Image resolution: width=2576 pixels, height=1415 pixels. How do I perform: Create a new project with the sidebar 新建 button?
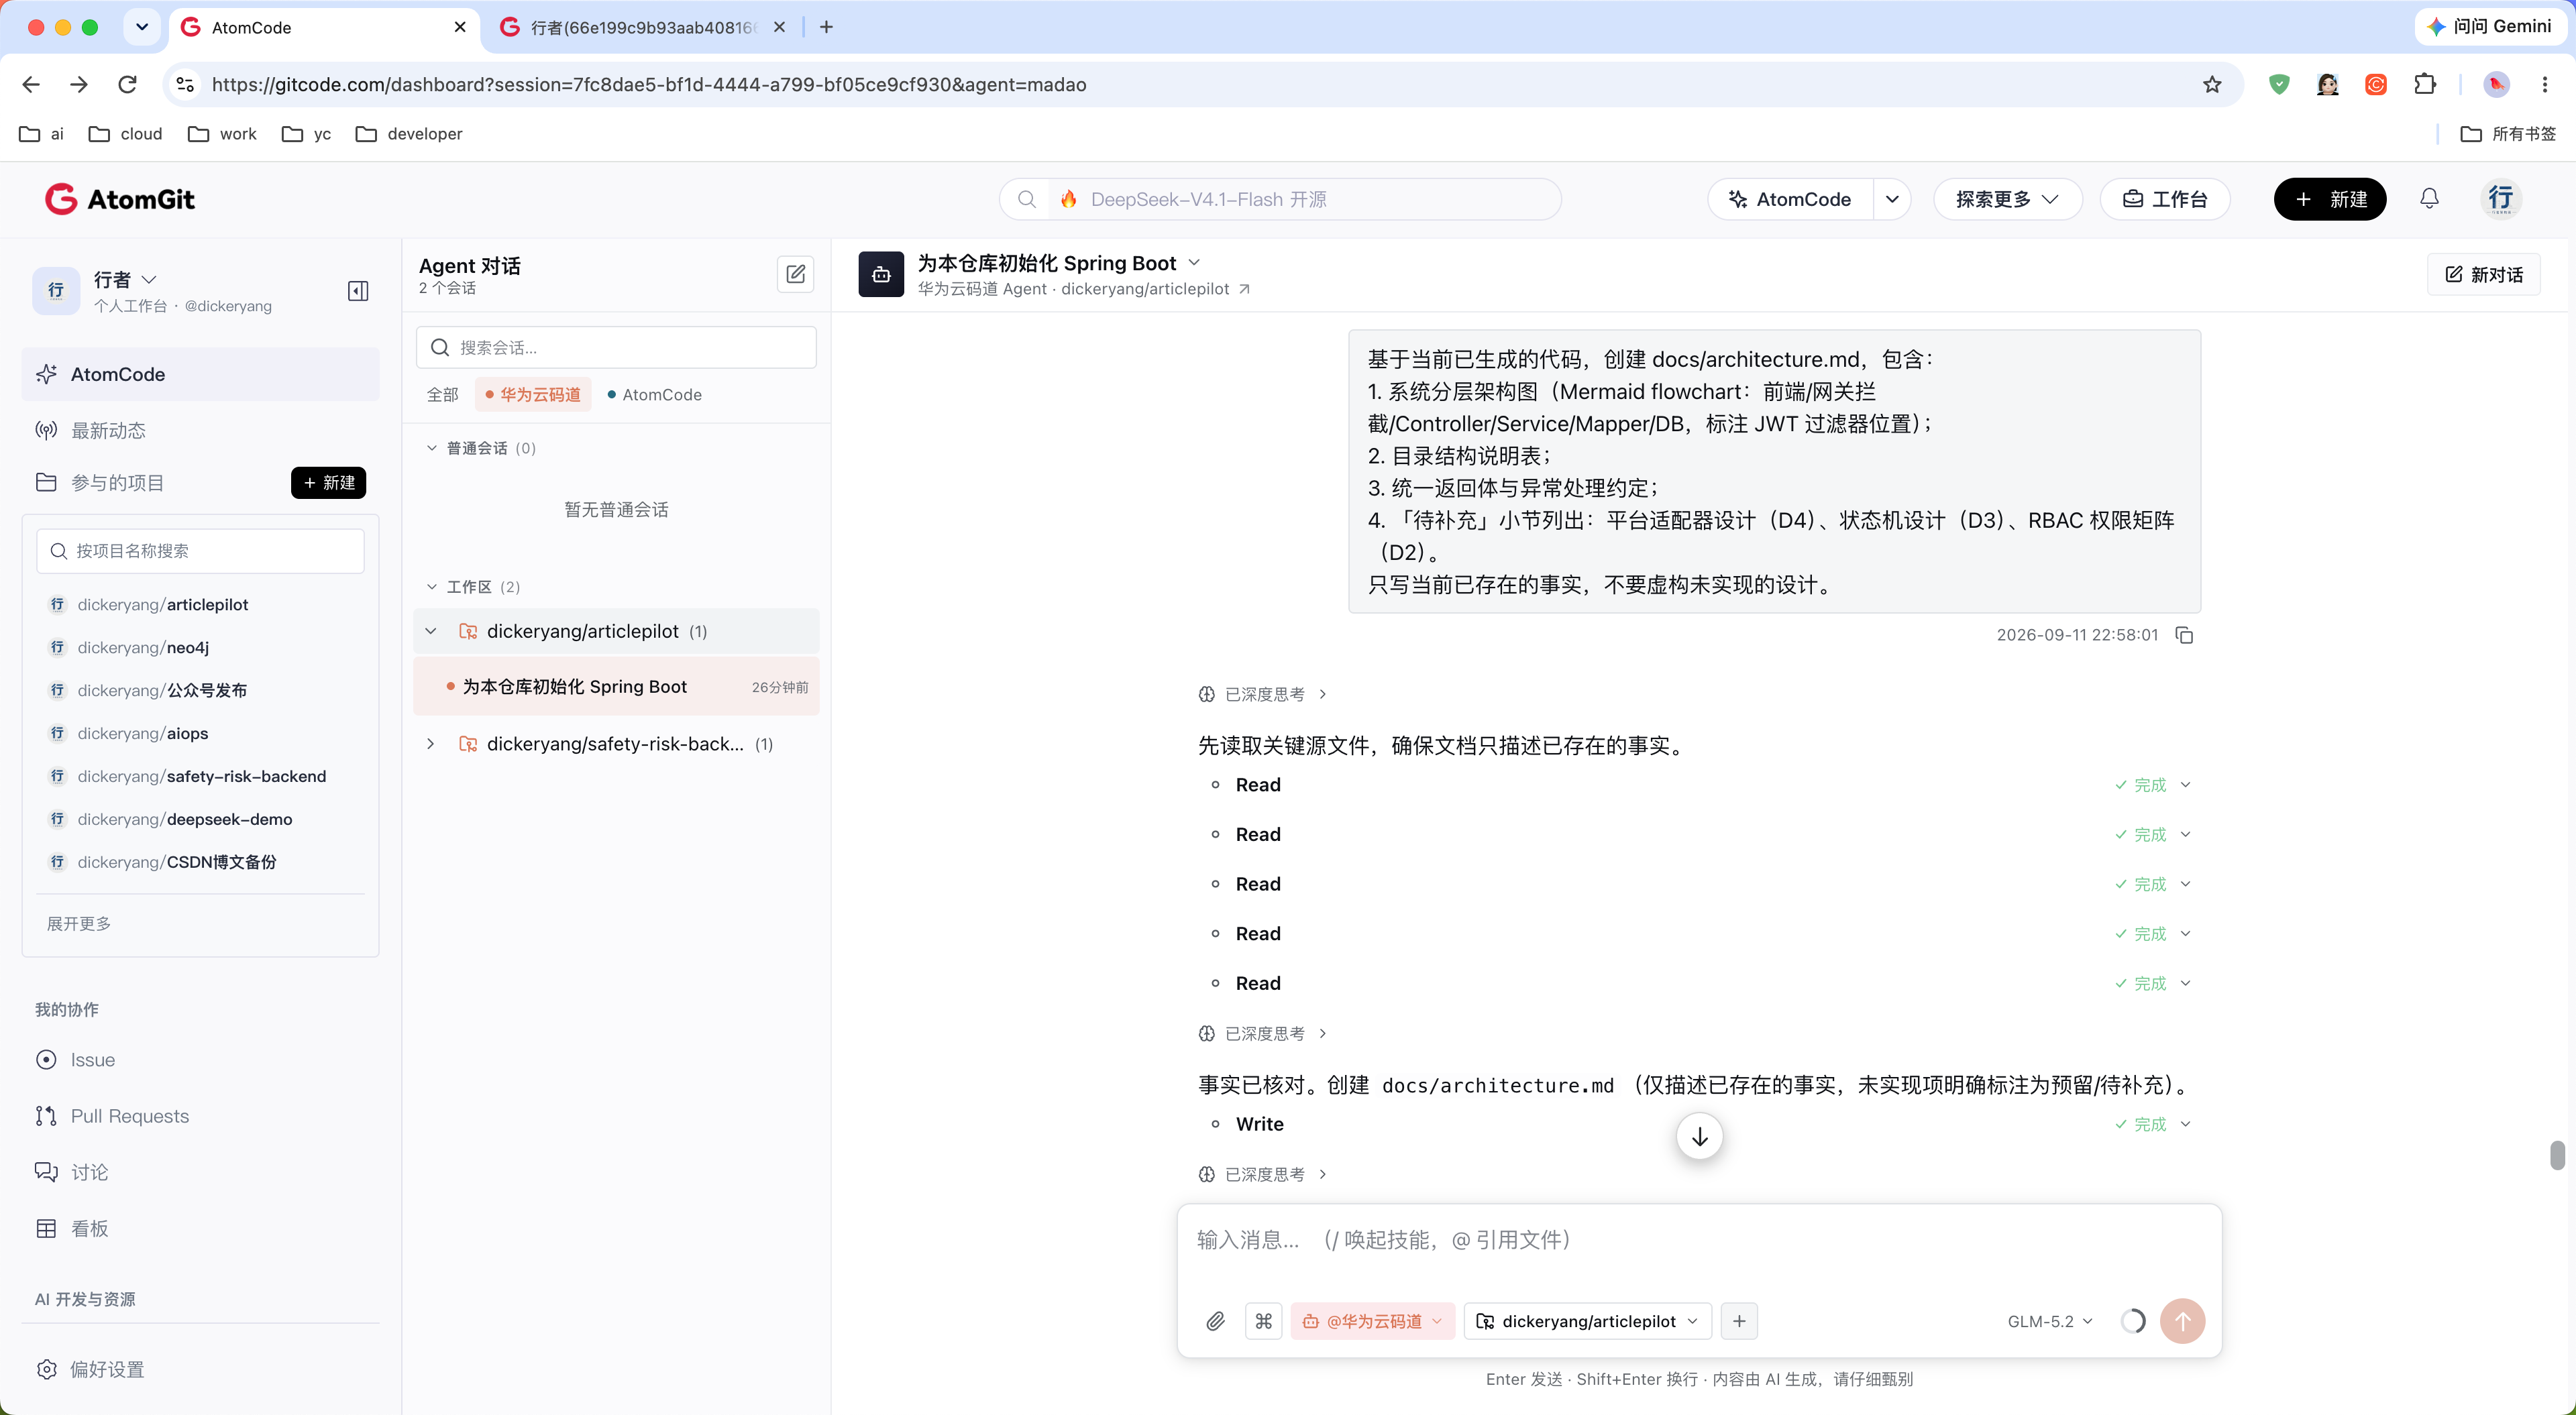coord(328,482)
